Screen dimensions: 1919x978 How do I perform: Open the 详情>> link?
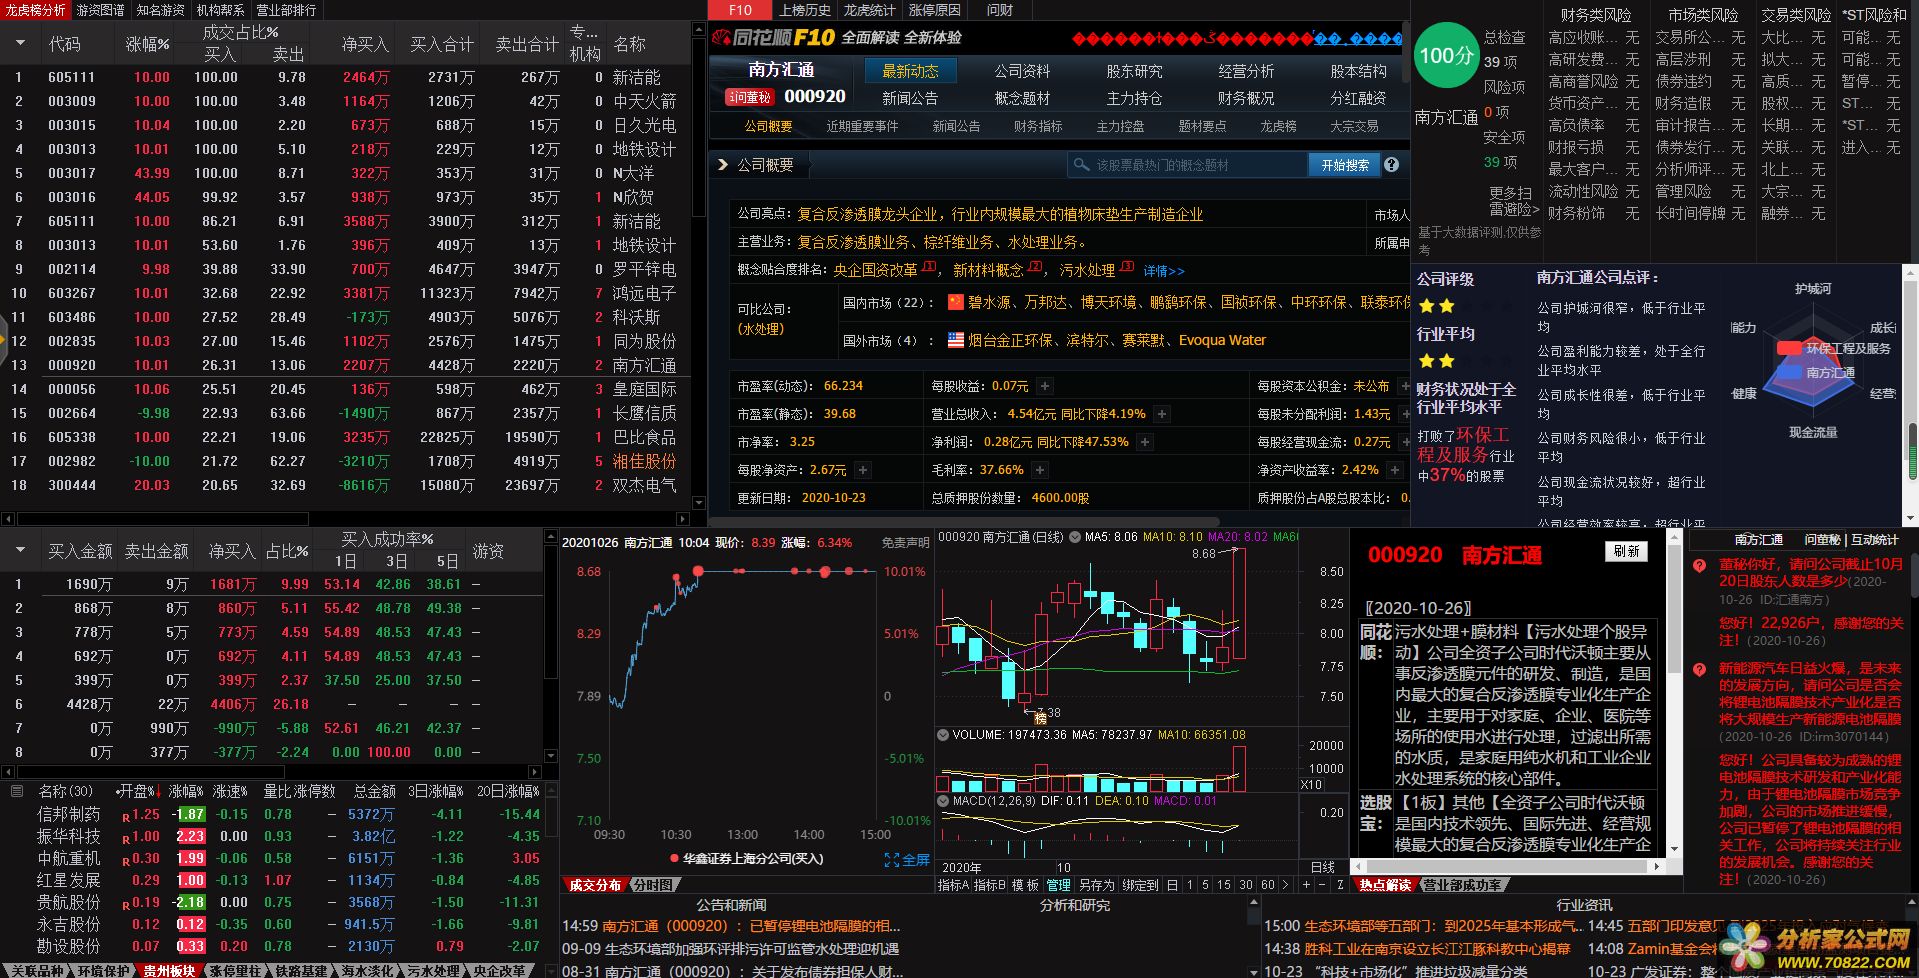point(1164,271)
